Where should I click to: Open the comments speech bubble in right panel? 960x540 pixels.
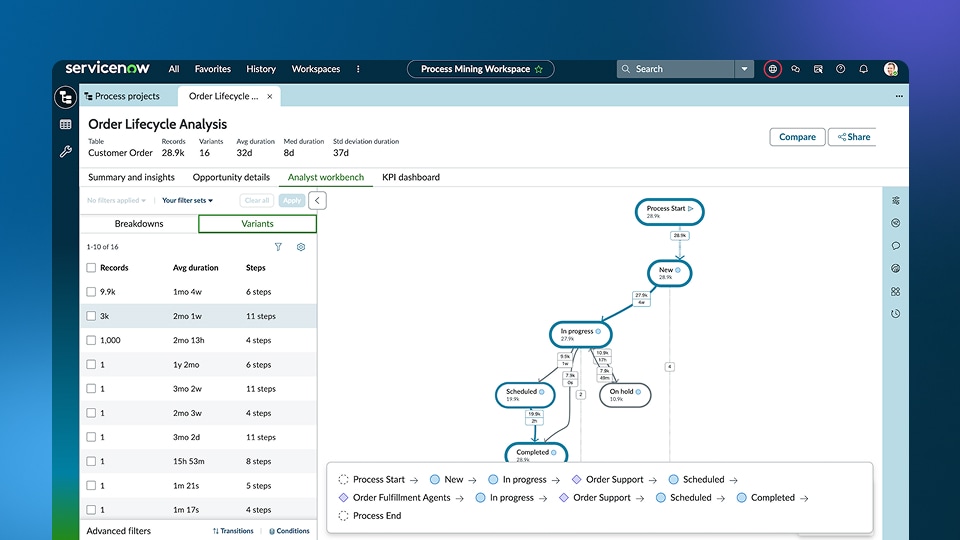896,246
